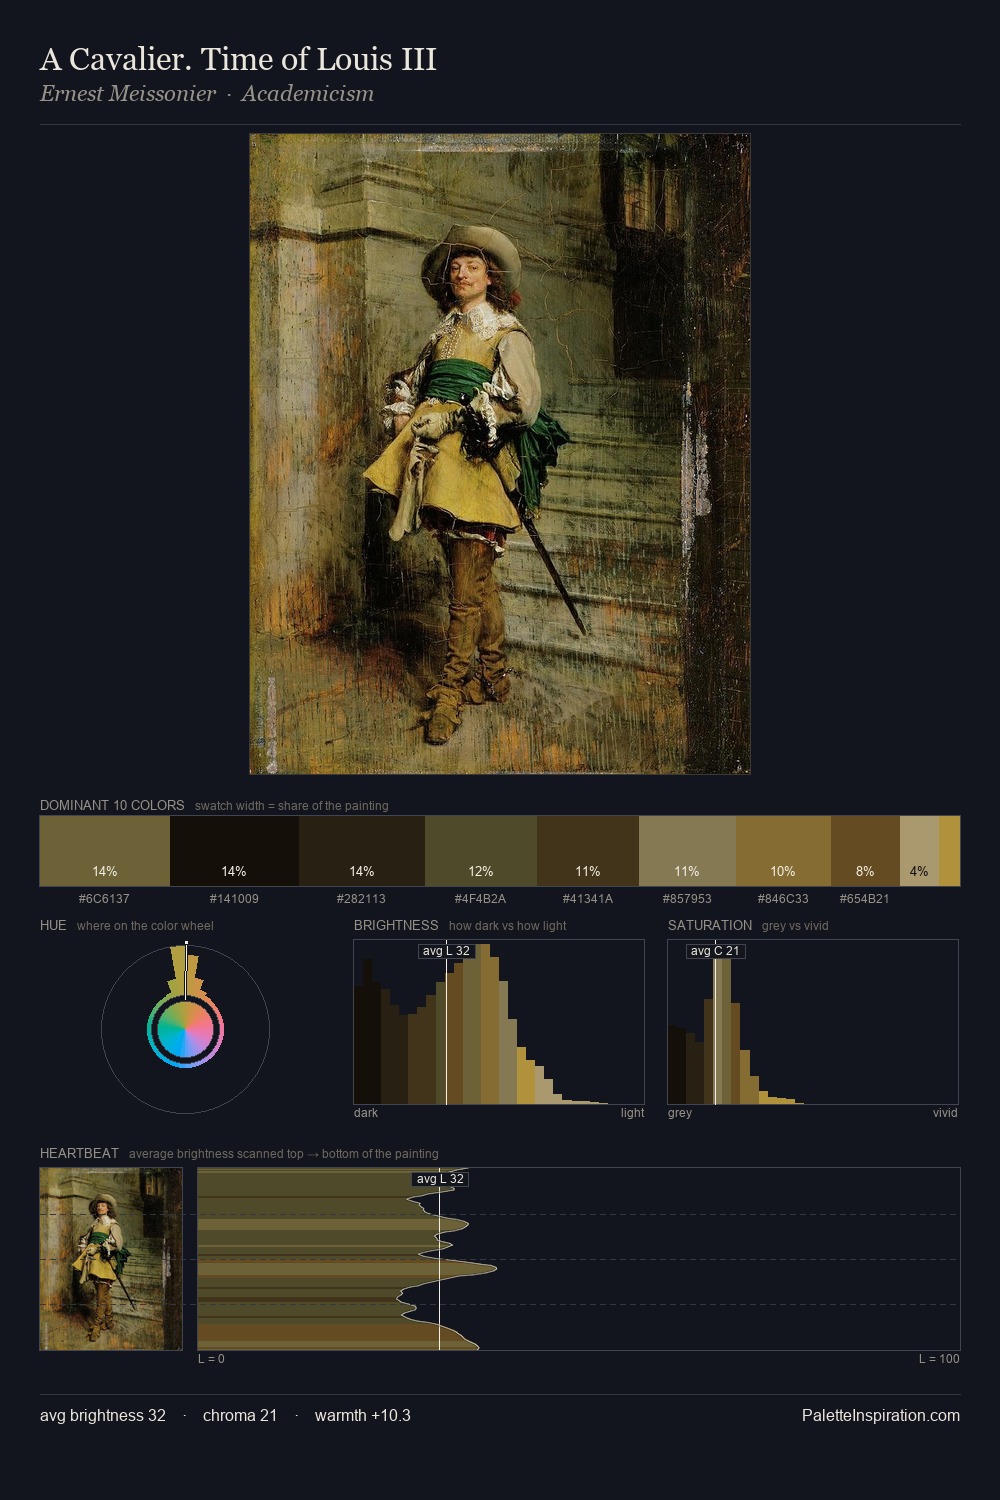Click the artist name Ernest Meissonier

coord(128,94)
